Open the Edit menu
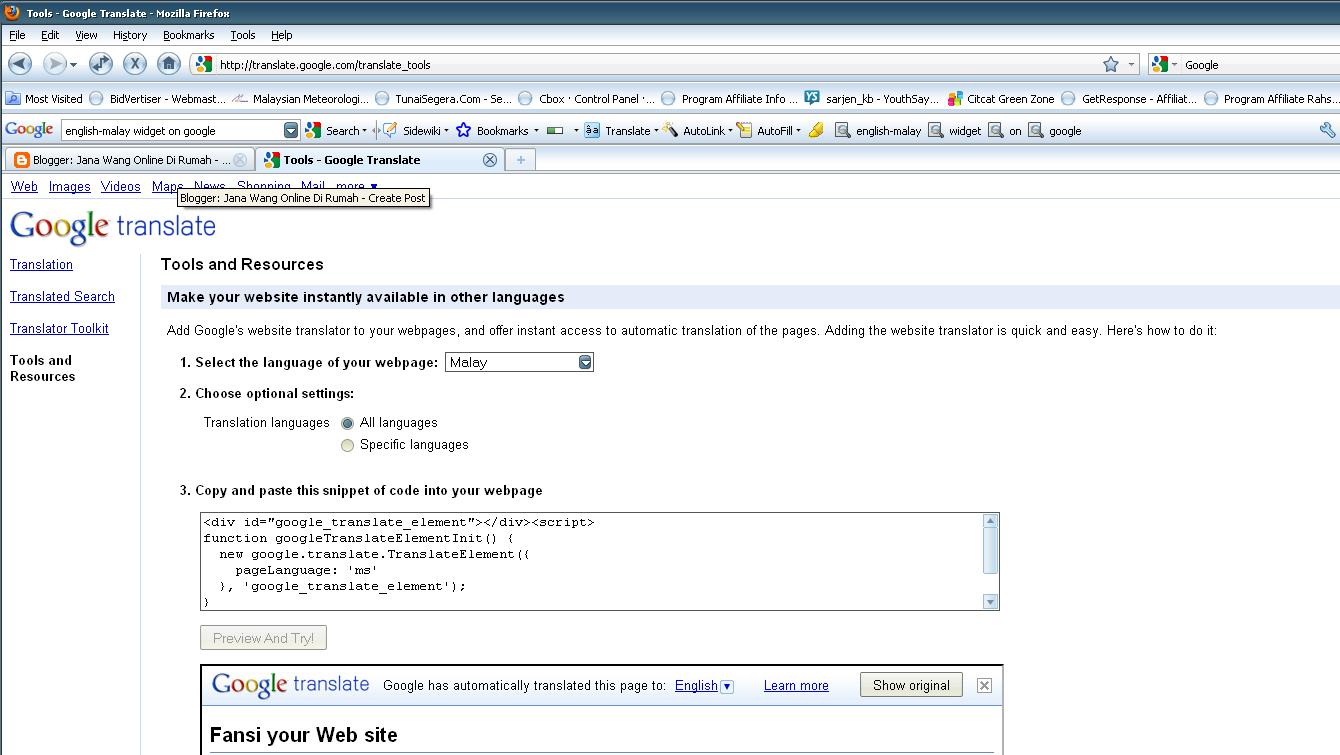This screenshot has height=755, width=1340. coord(50,35)
